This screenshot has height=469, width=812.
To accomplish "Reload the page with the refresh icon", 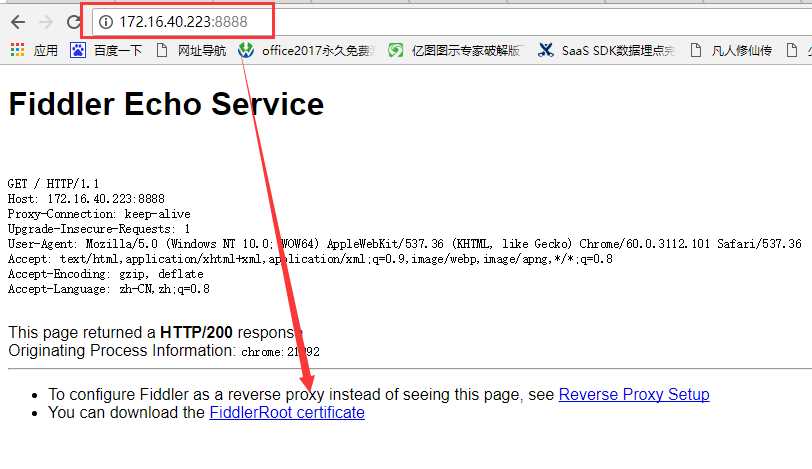I will [x=74, y=22].
